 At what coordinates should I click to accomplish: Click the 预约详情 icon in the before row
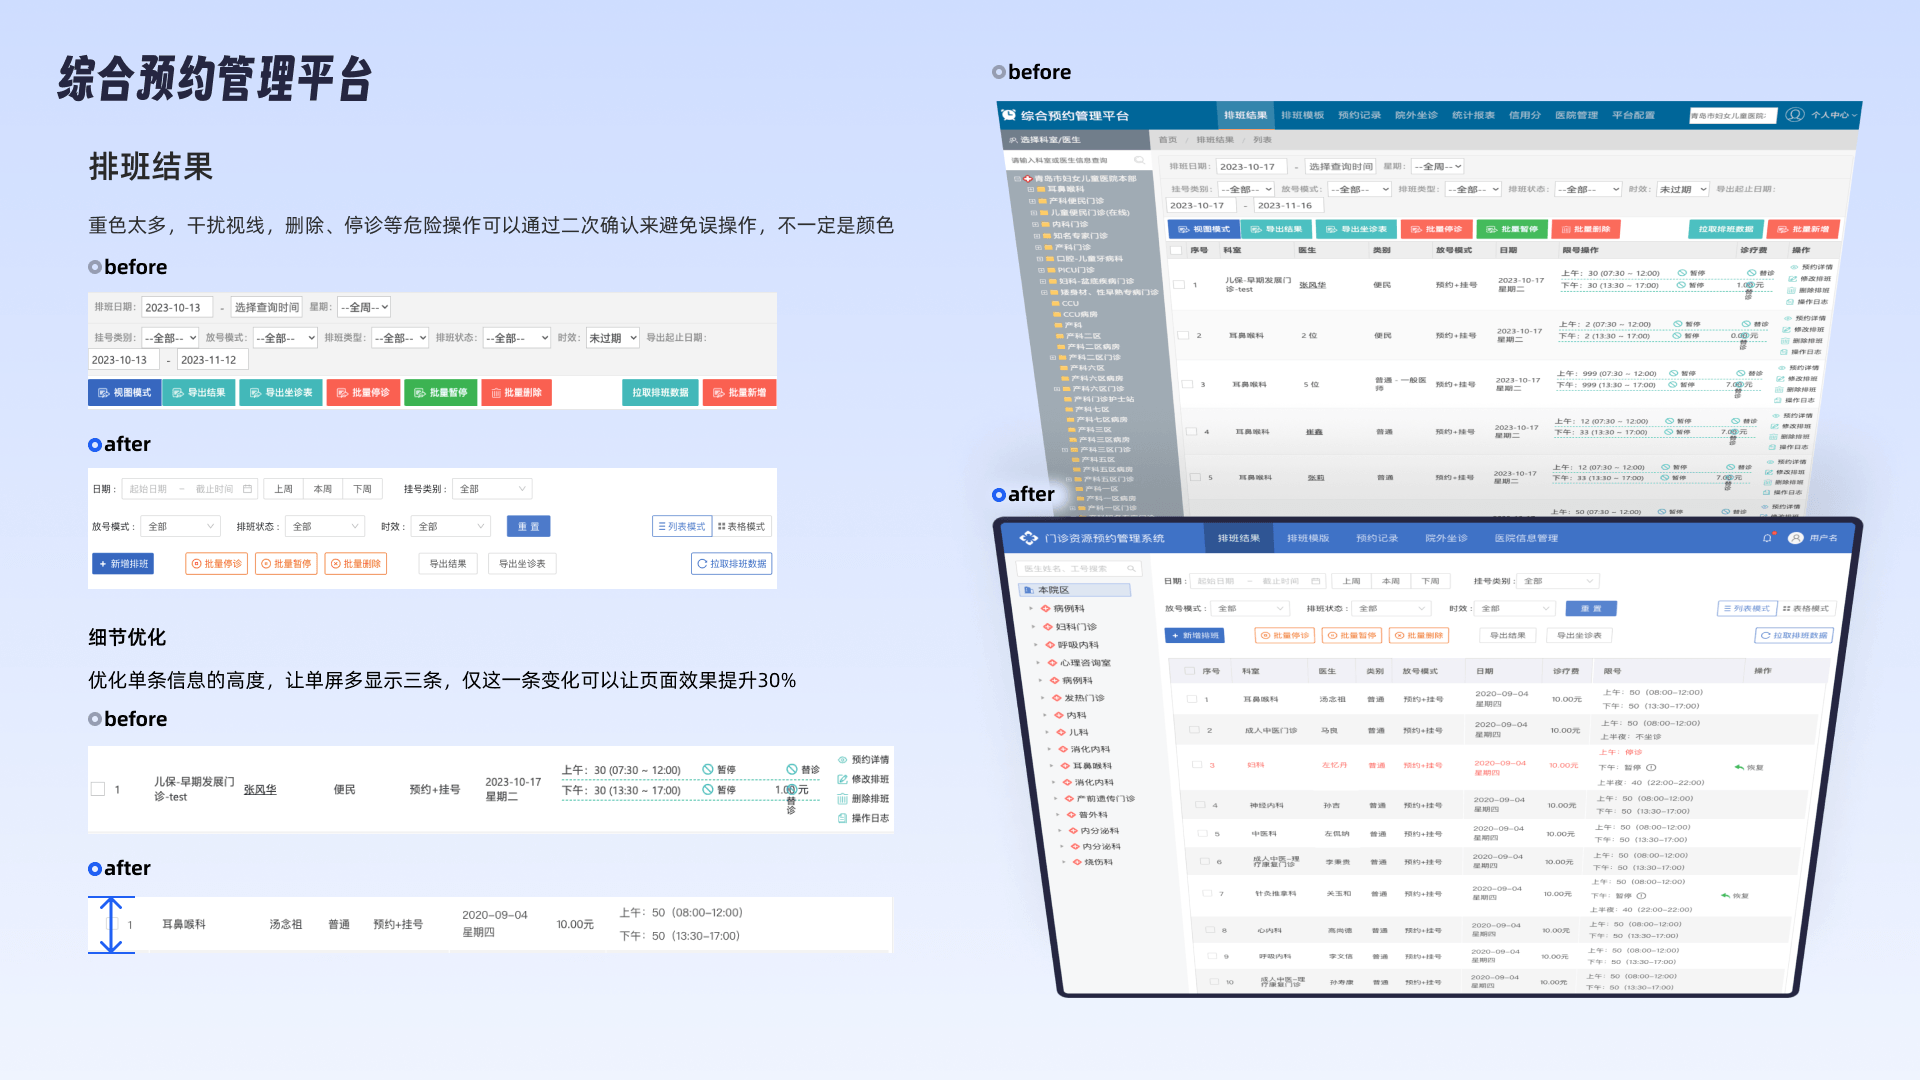point(842,760)
